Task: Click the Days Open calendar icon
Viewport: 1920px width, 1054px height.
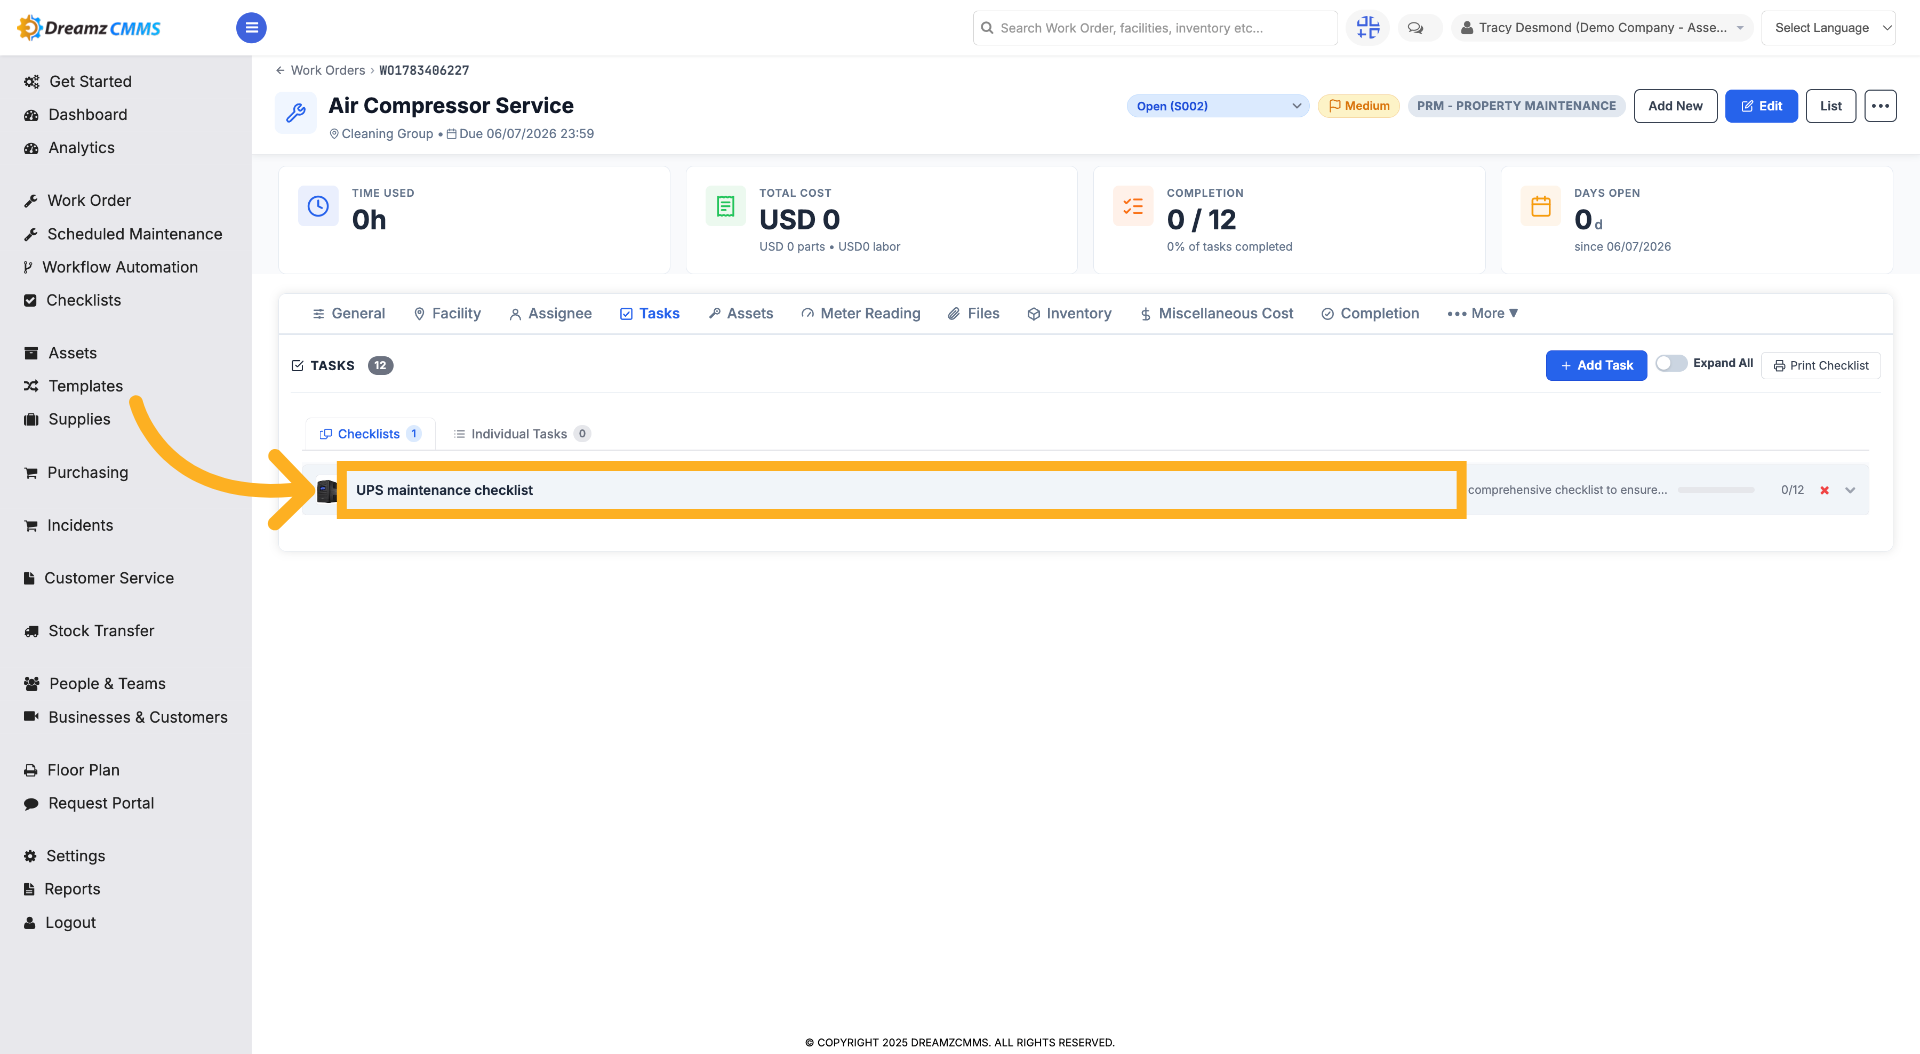Action: point(1541,206)
